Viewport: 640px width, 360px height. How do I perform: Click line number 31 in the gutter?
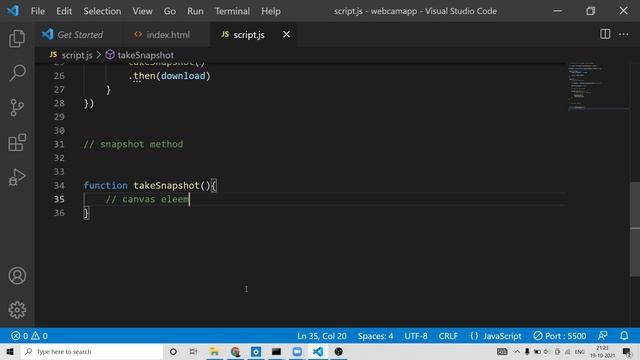point(59,144)
